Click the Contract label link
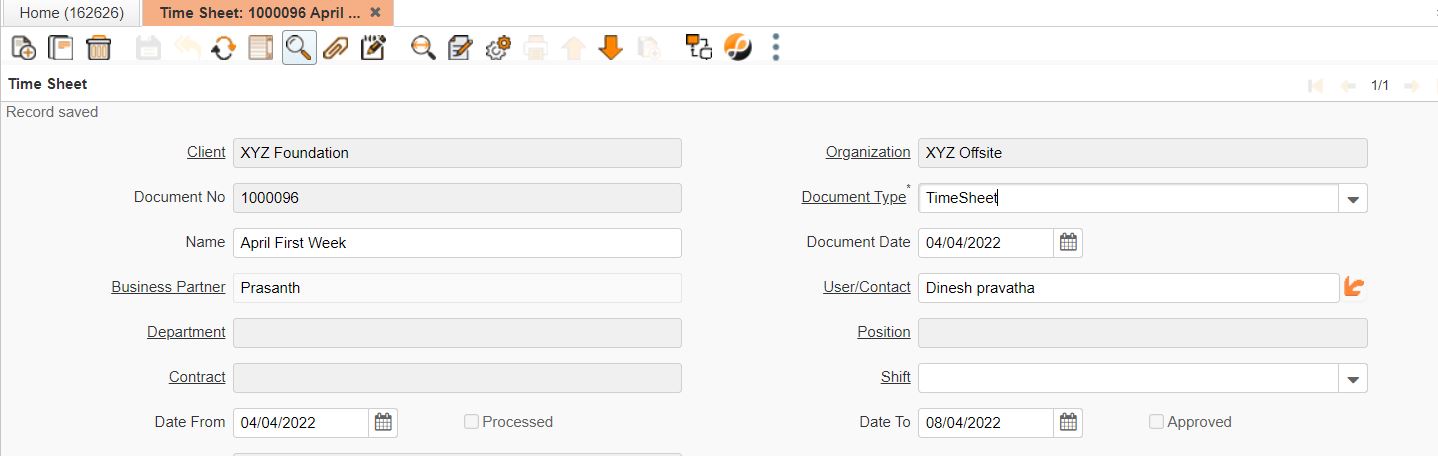The image size is (1438, 456). 197,377
